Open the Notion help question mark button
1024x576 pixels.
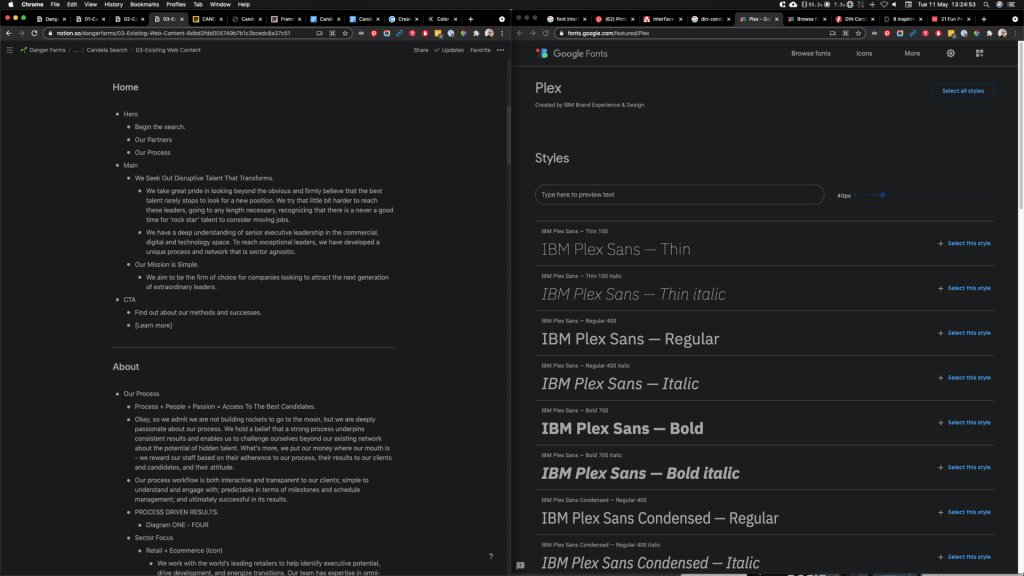click(x=490, y=556)
